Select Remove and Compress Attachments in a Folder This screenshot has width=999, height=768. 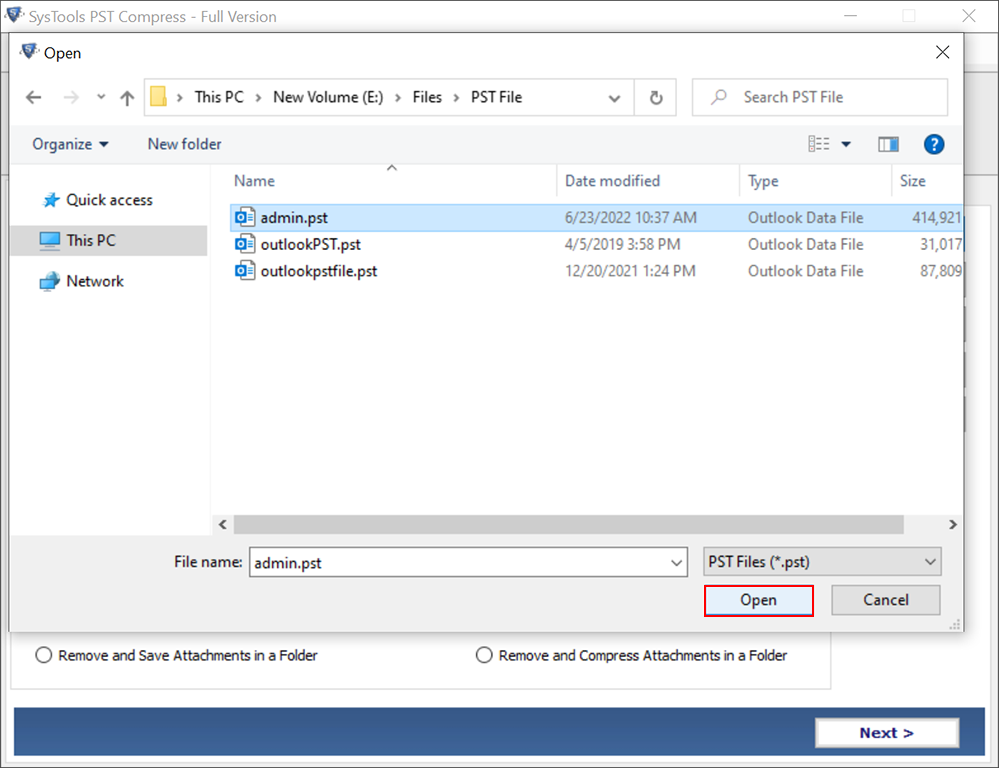(x=484, y=655)
